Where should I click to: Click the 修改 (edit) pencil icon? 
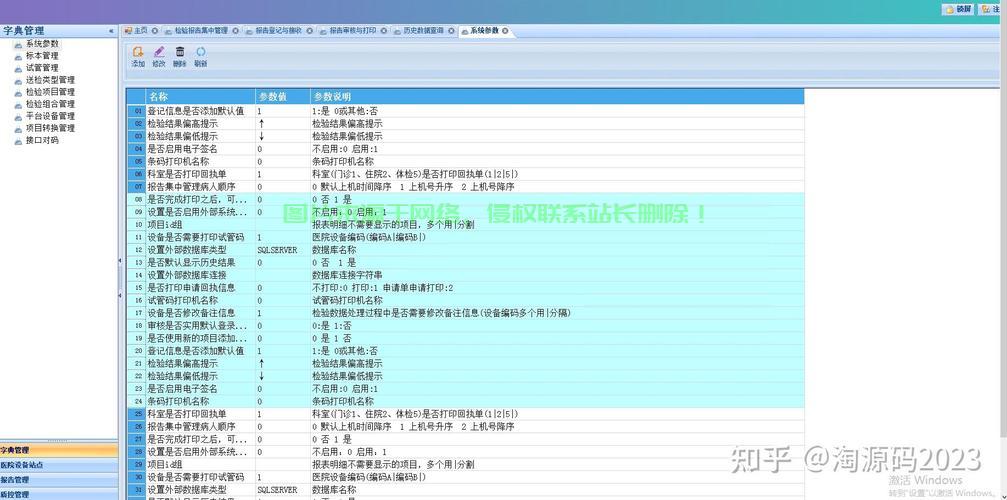159,52
